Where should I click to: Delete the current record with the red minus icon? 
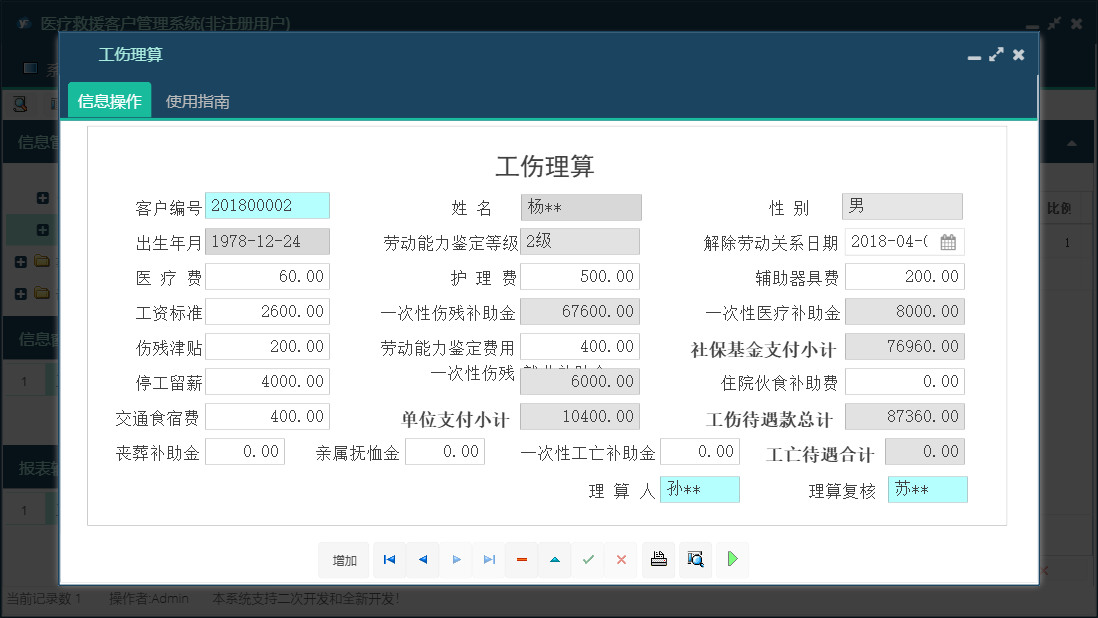(521, 560)
